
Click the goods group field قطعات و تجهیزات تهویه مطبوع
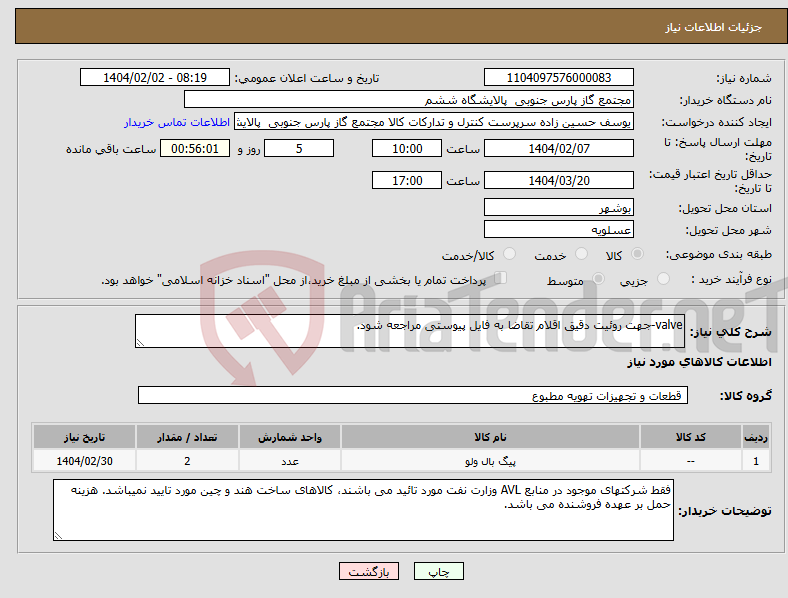(413, 395)
